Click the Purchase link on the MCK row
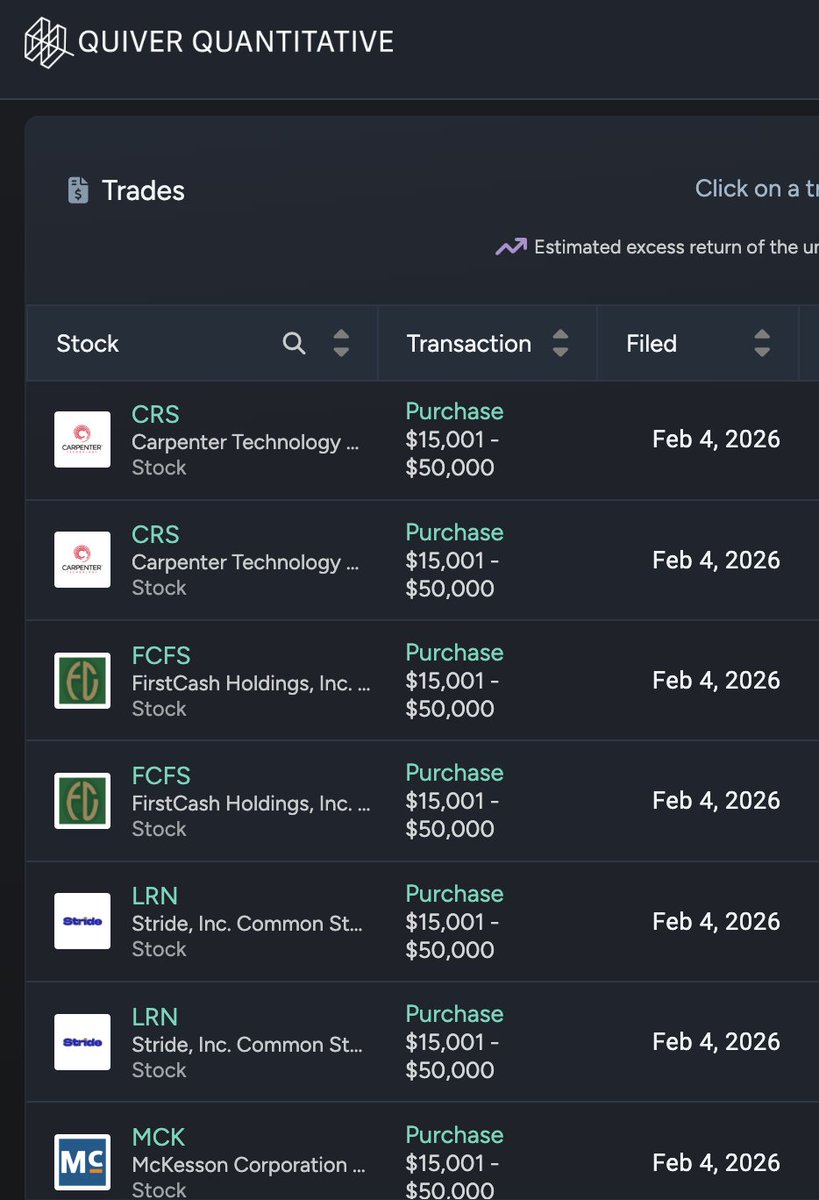The width and height of the screenshot is (819, 1200). click(454, 1135)
